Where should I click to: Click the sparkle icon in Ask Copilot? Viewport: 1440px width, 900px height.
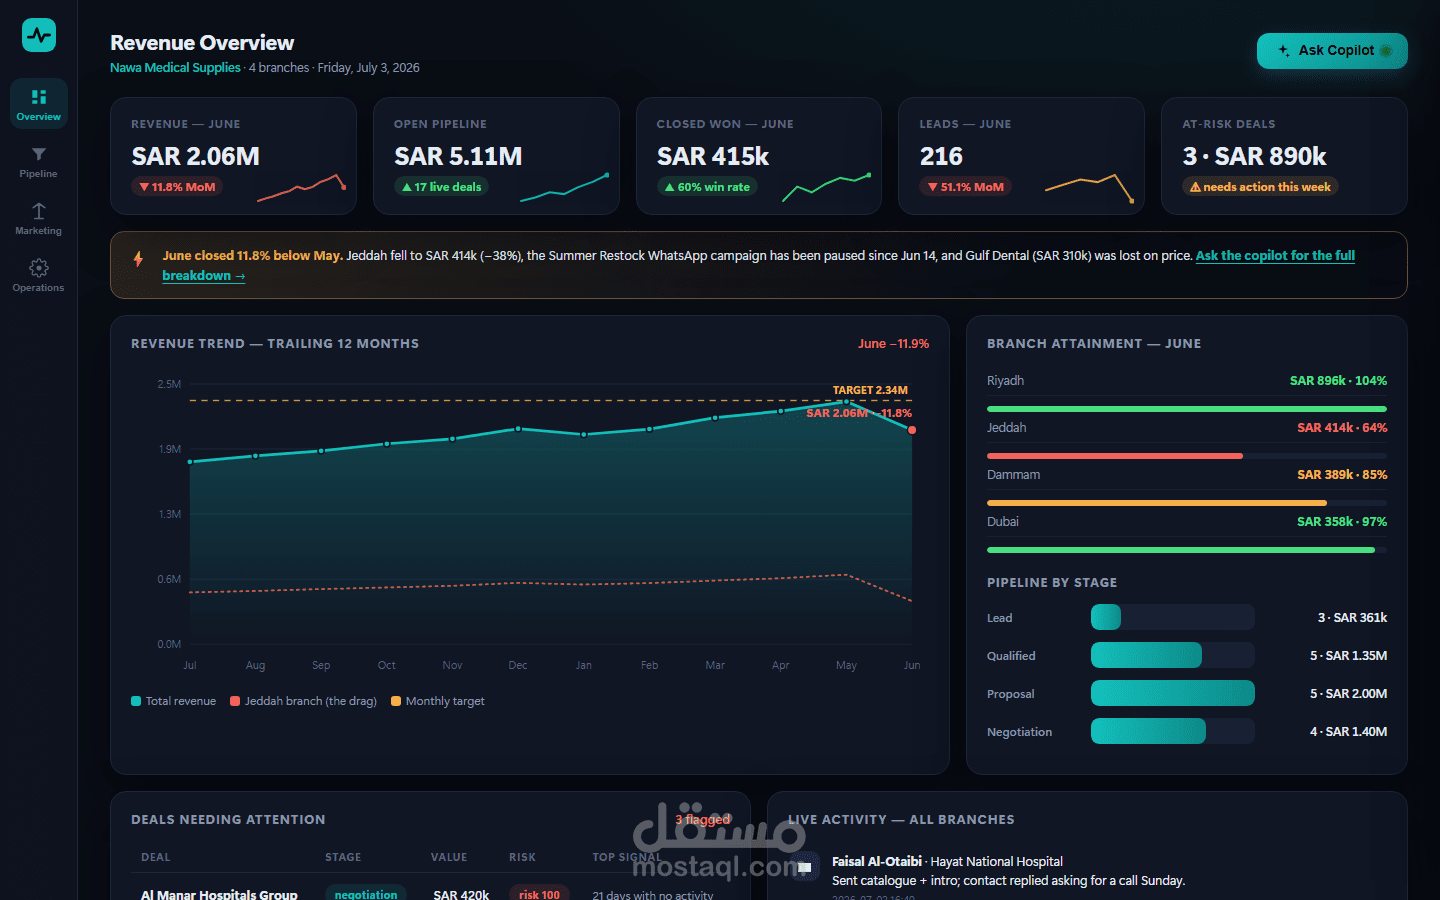1284,50
